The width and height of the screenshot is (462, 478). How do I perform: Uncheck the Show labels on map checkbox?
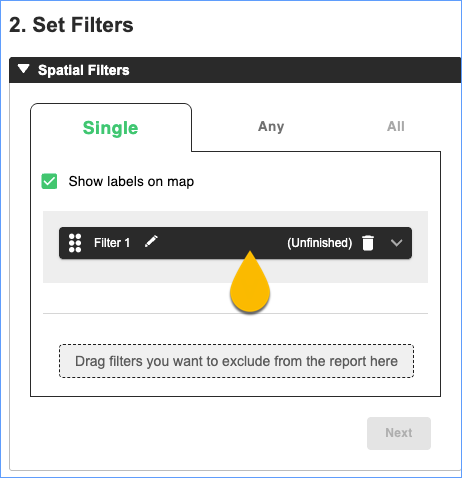[49, 181]
